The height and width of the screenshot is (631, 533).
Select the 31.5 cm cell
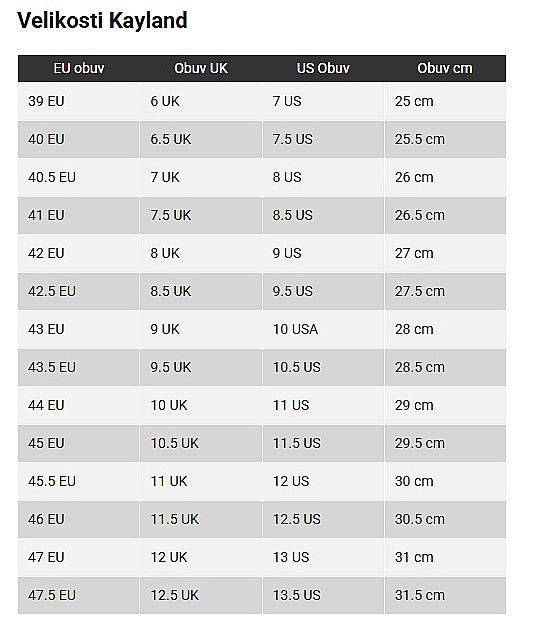tap(445, 596)
